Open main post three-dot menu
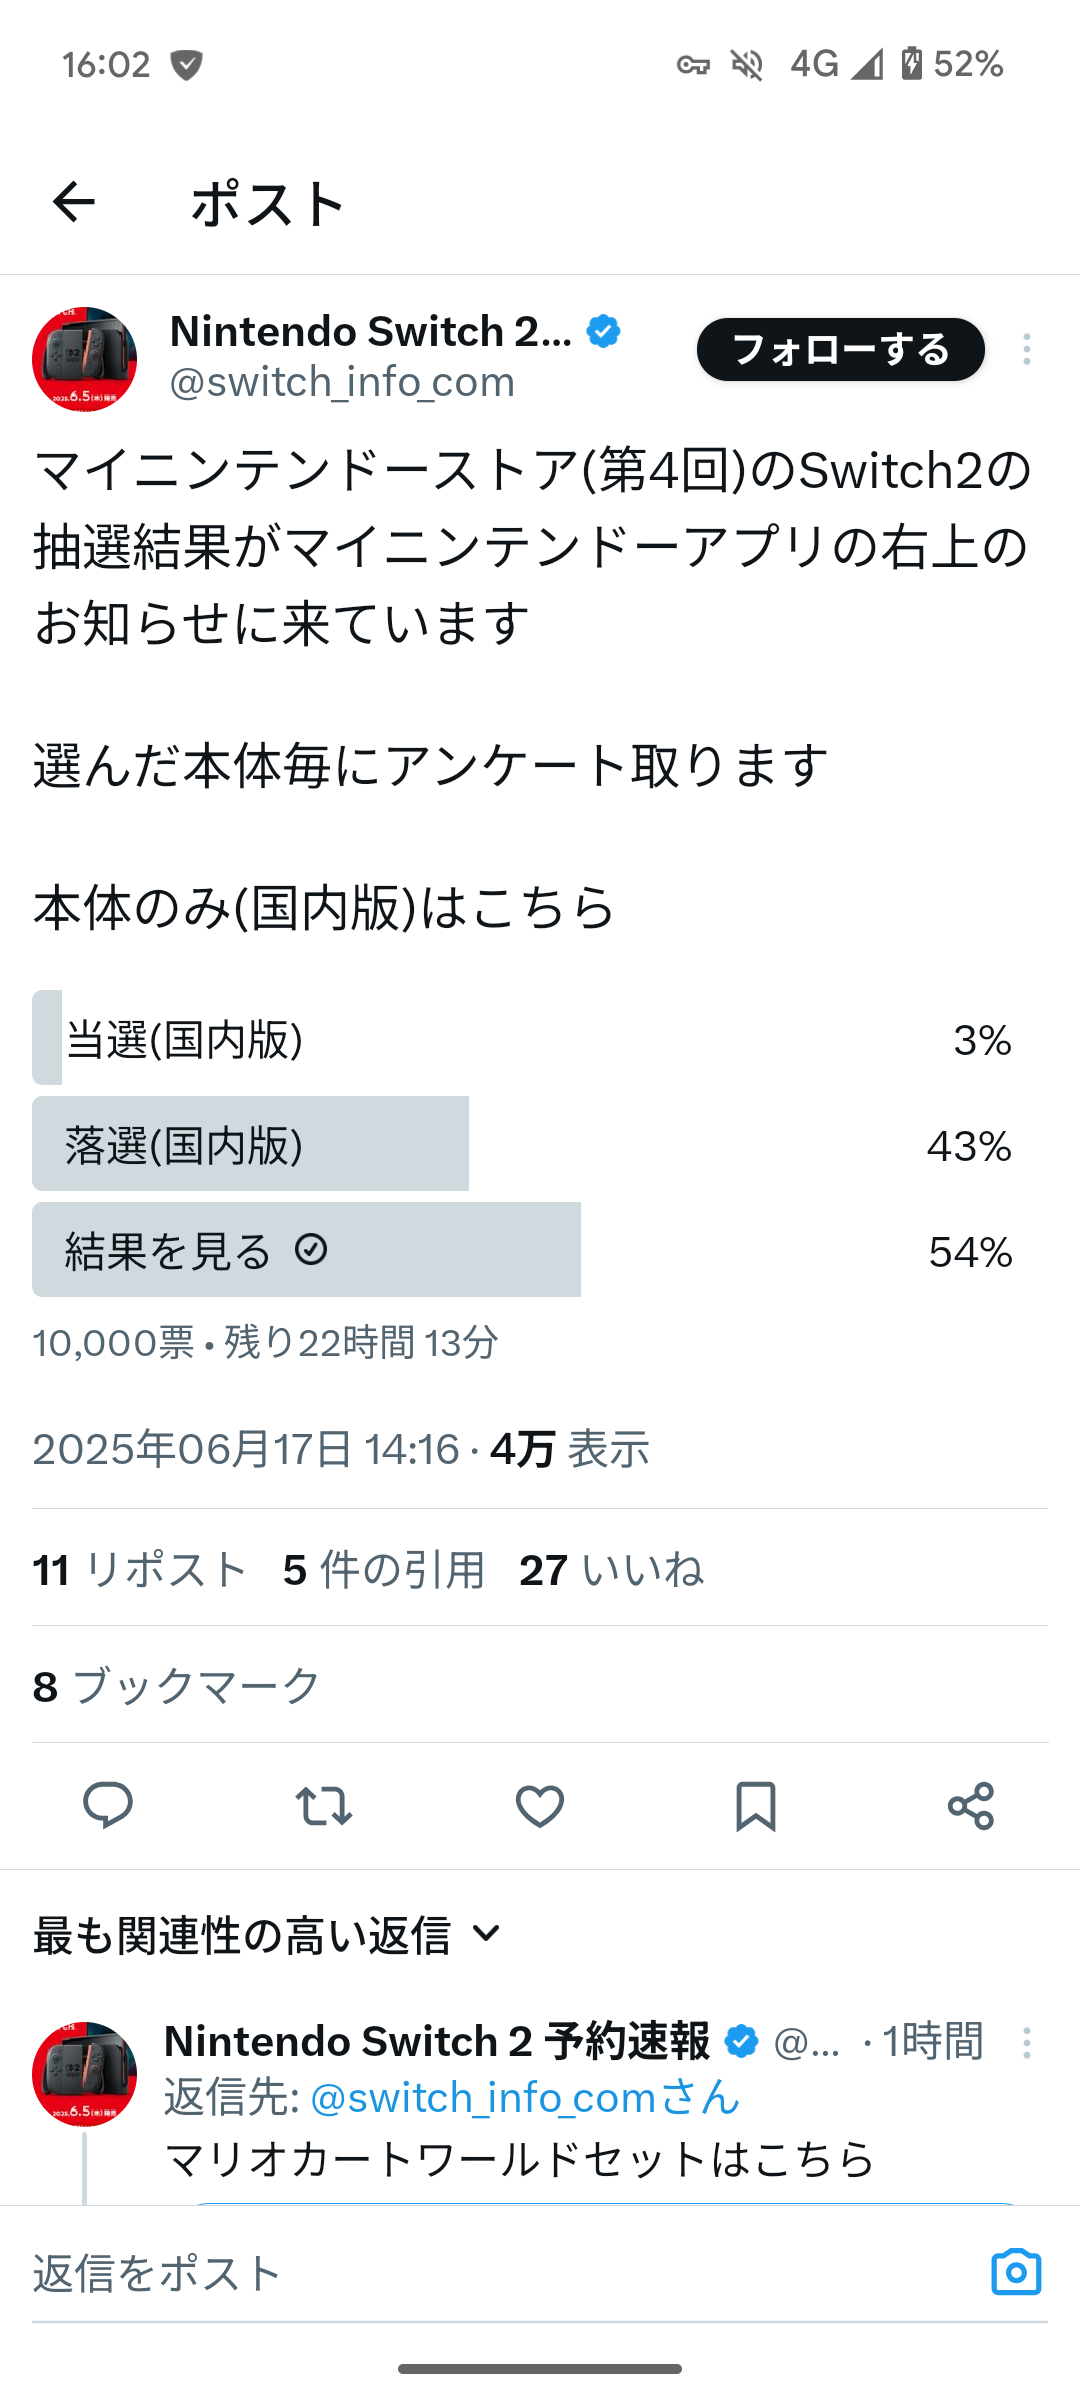 (1027, 349)
